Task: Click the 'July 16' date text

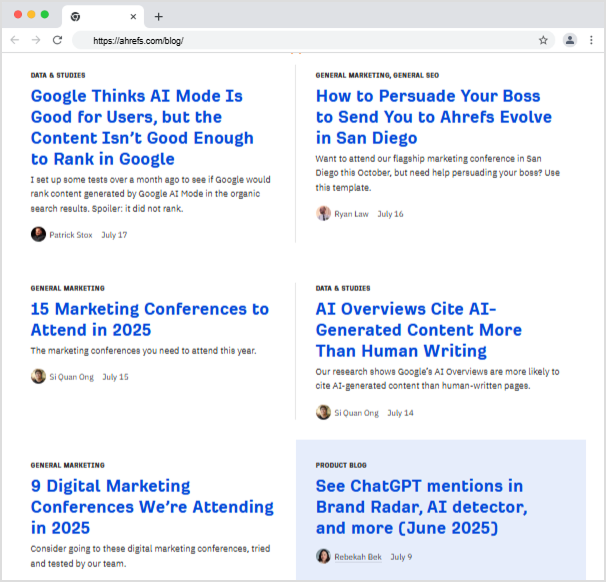Action: pos(390,214)
